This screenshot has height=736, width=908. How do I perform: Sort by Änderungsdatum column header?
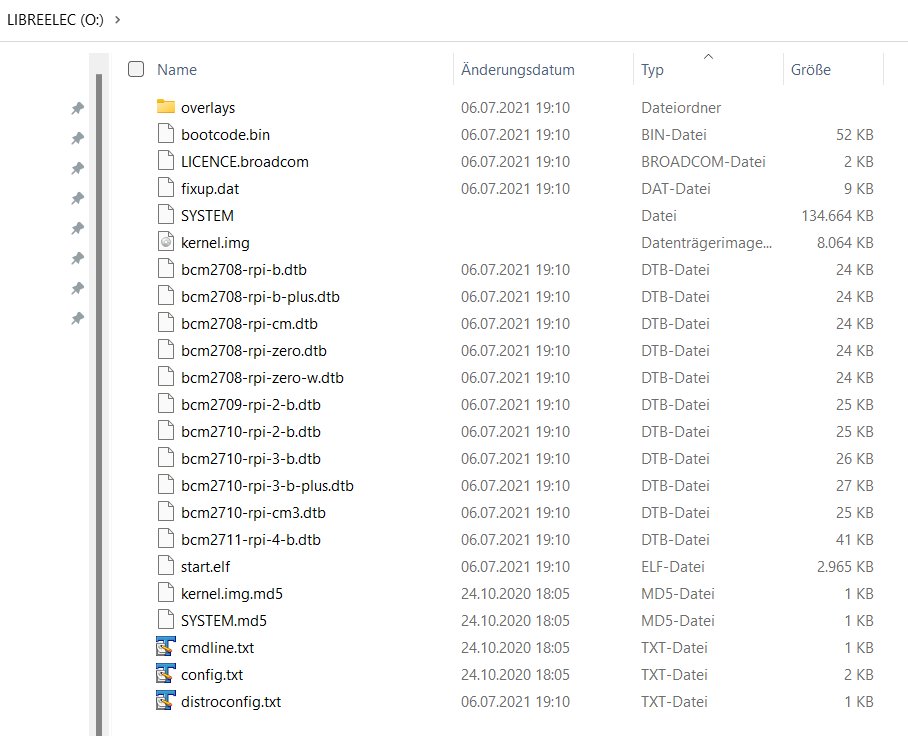click(x=518, y=69)
